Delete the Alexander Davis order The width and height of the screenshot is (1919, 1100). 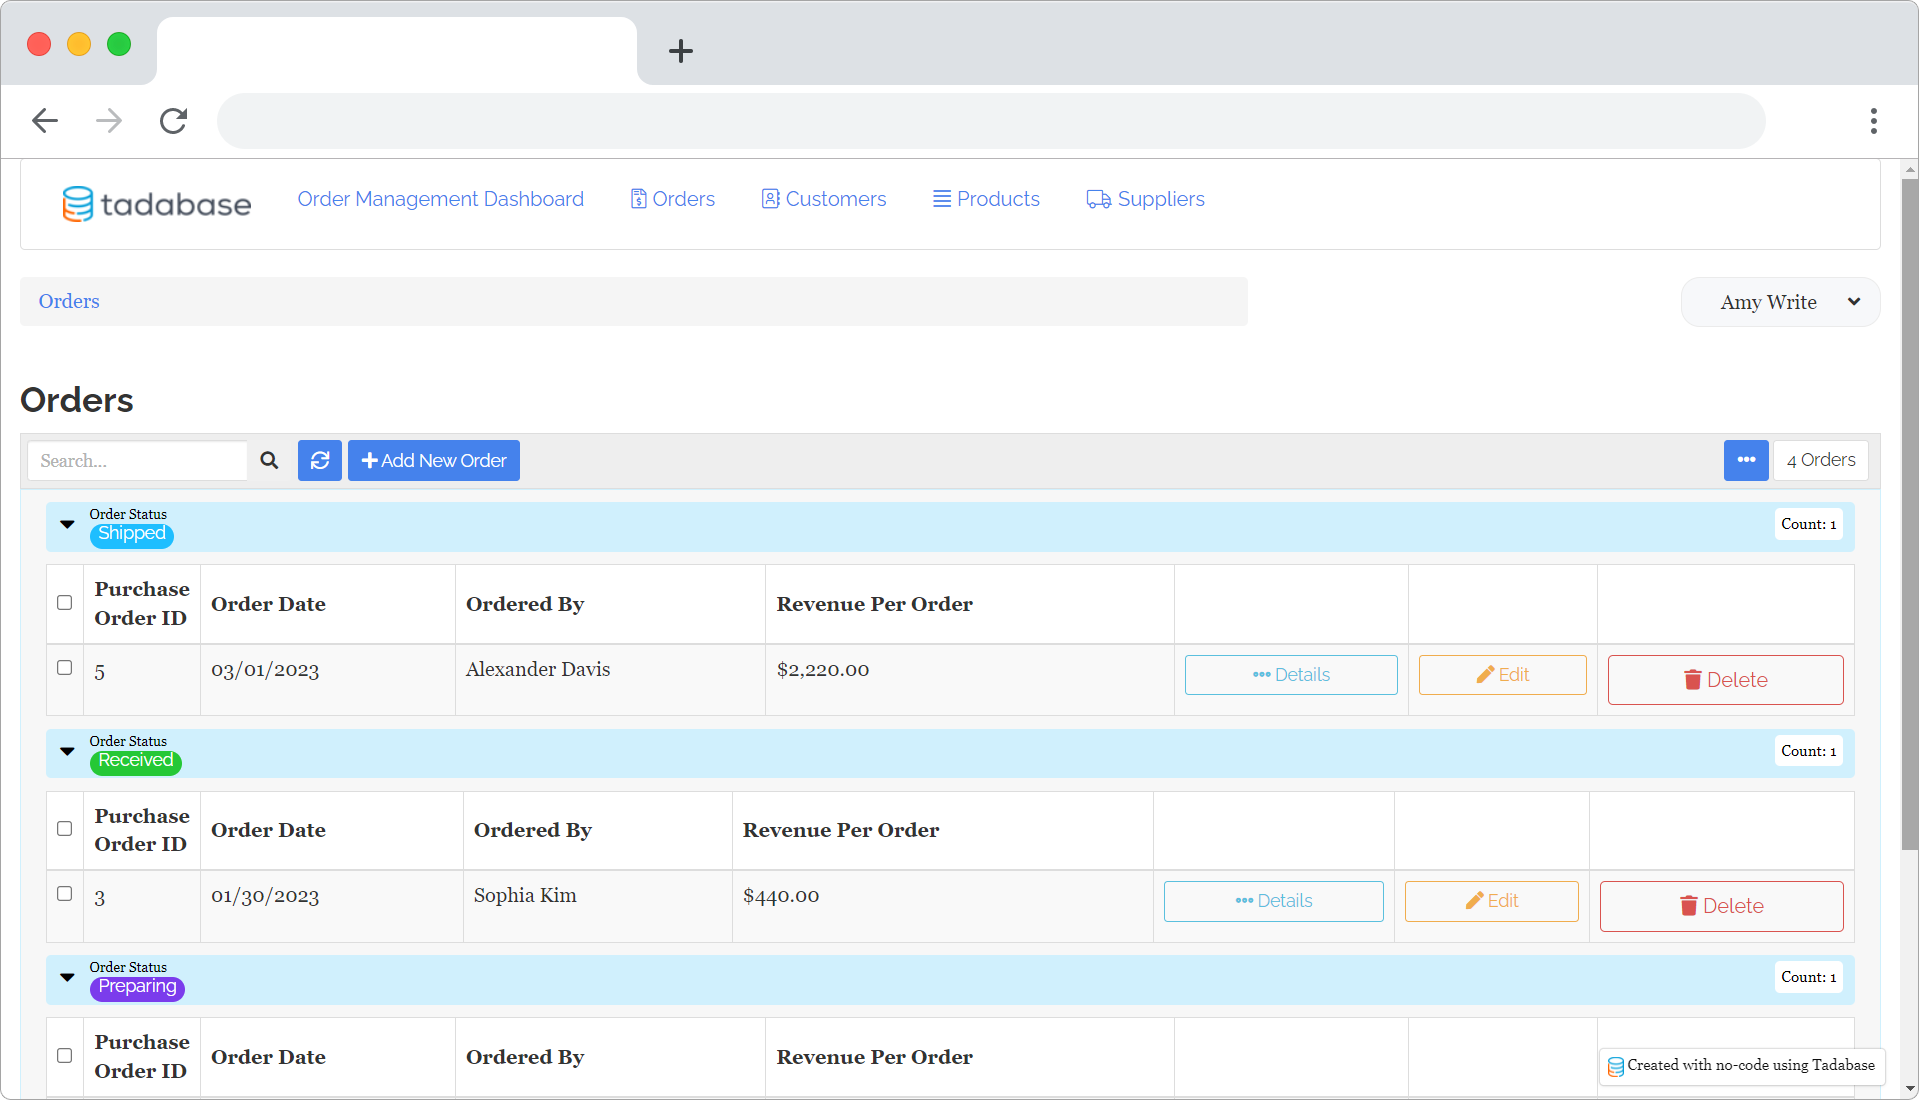tap(1725, 680)
